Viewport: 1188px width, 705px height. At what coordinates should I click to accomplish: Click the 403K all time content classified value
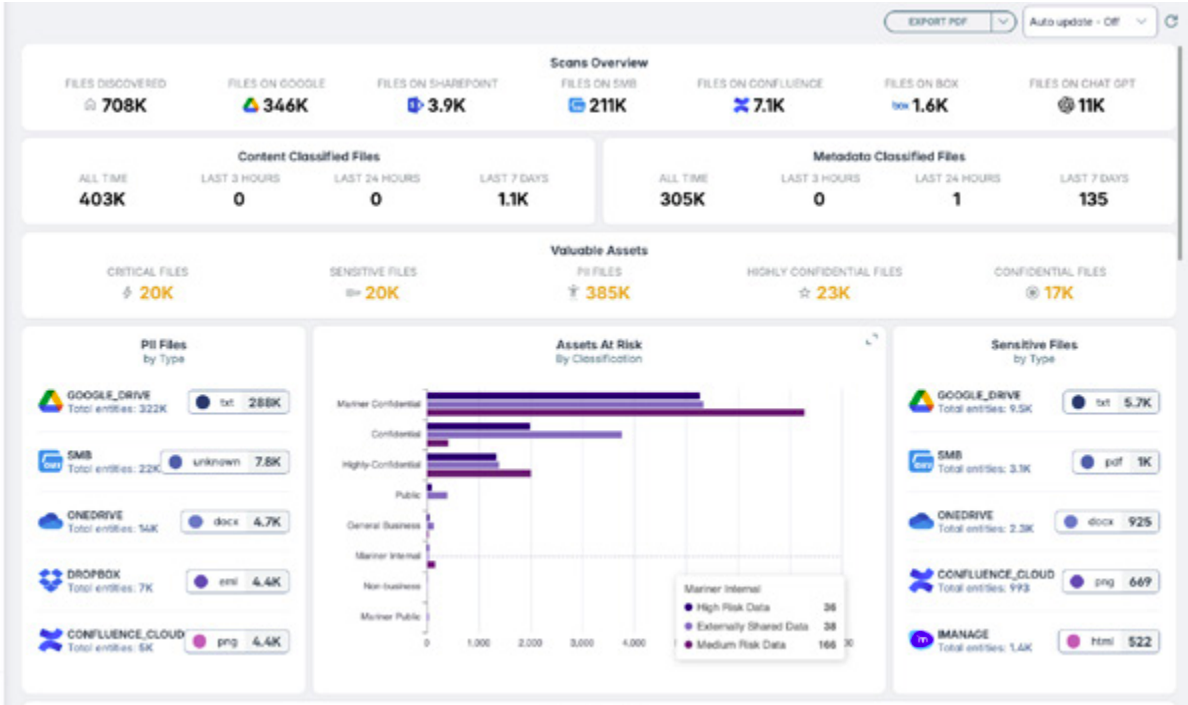click(x=102, y=199)
